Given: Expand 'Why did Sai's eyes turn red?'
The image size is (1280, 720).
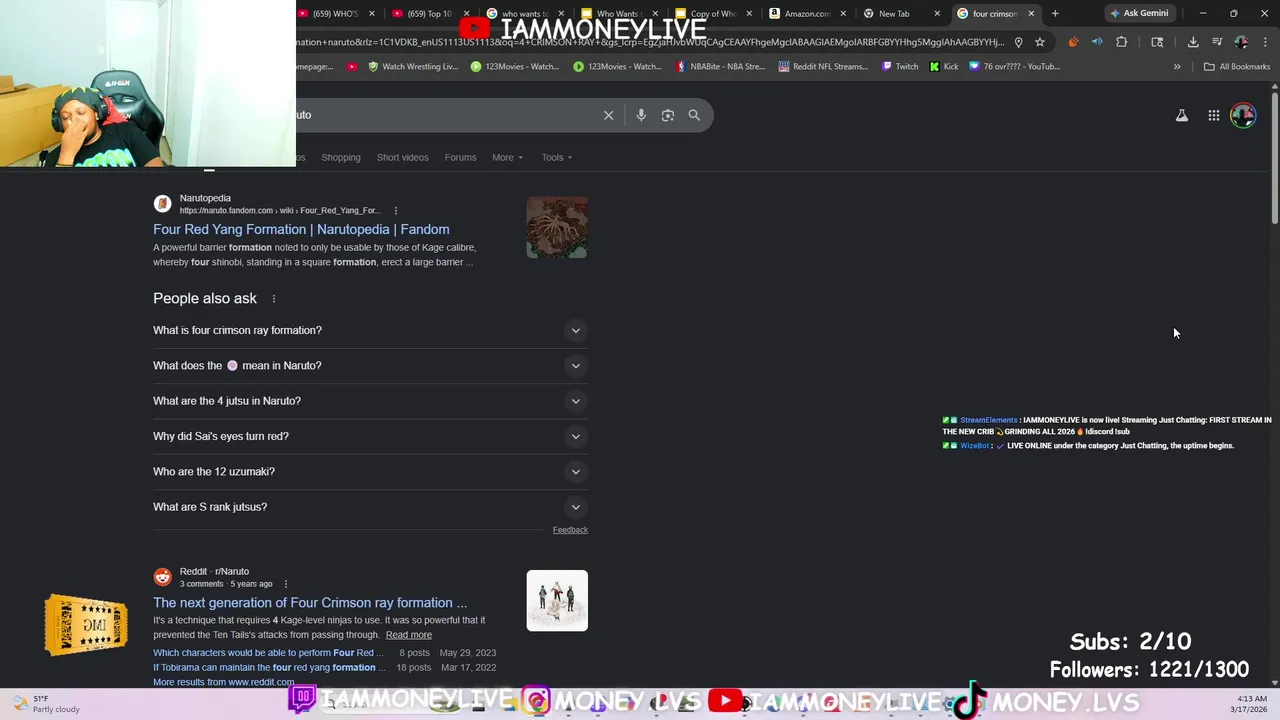Looking at the screenshot, I should click(x=370, y=436).
